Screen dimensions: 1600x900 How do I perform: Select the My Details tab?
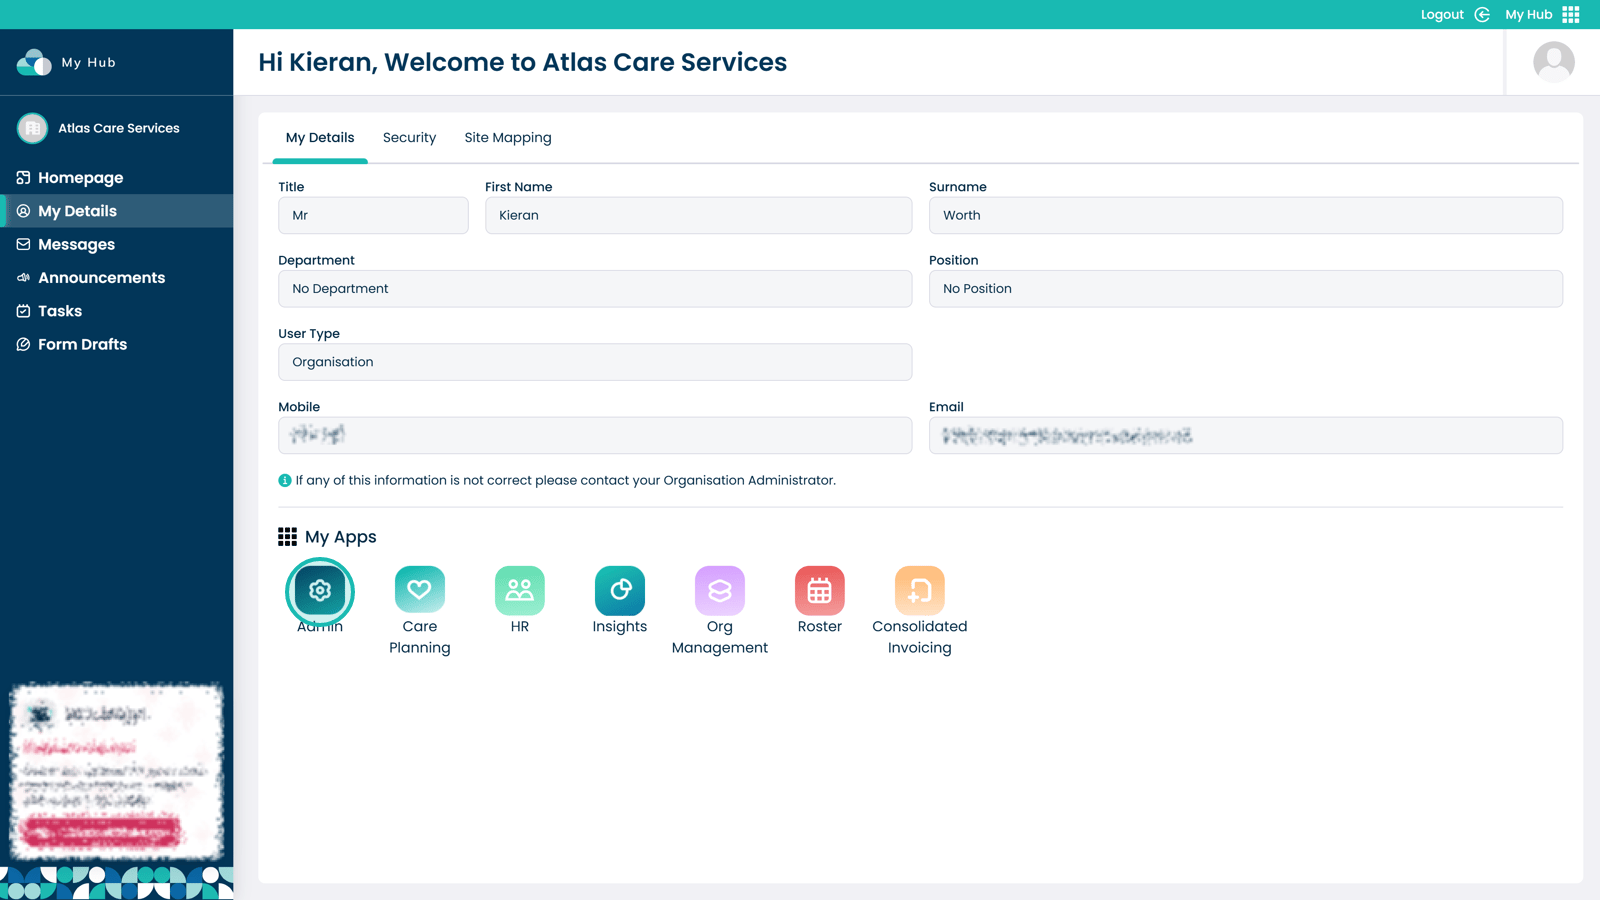coord(320,138)
